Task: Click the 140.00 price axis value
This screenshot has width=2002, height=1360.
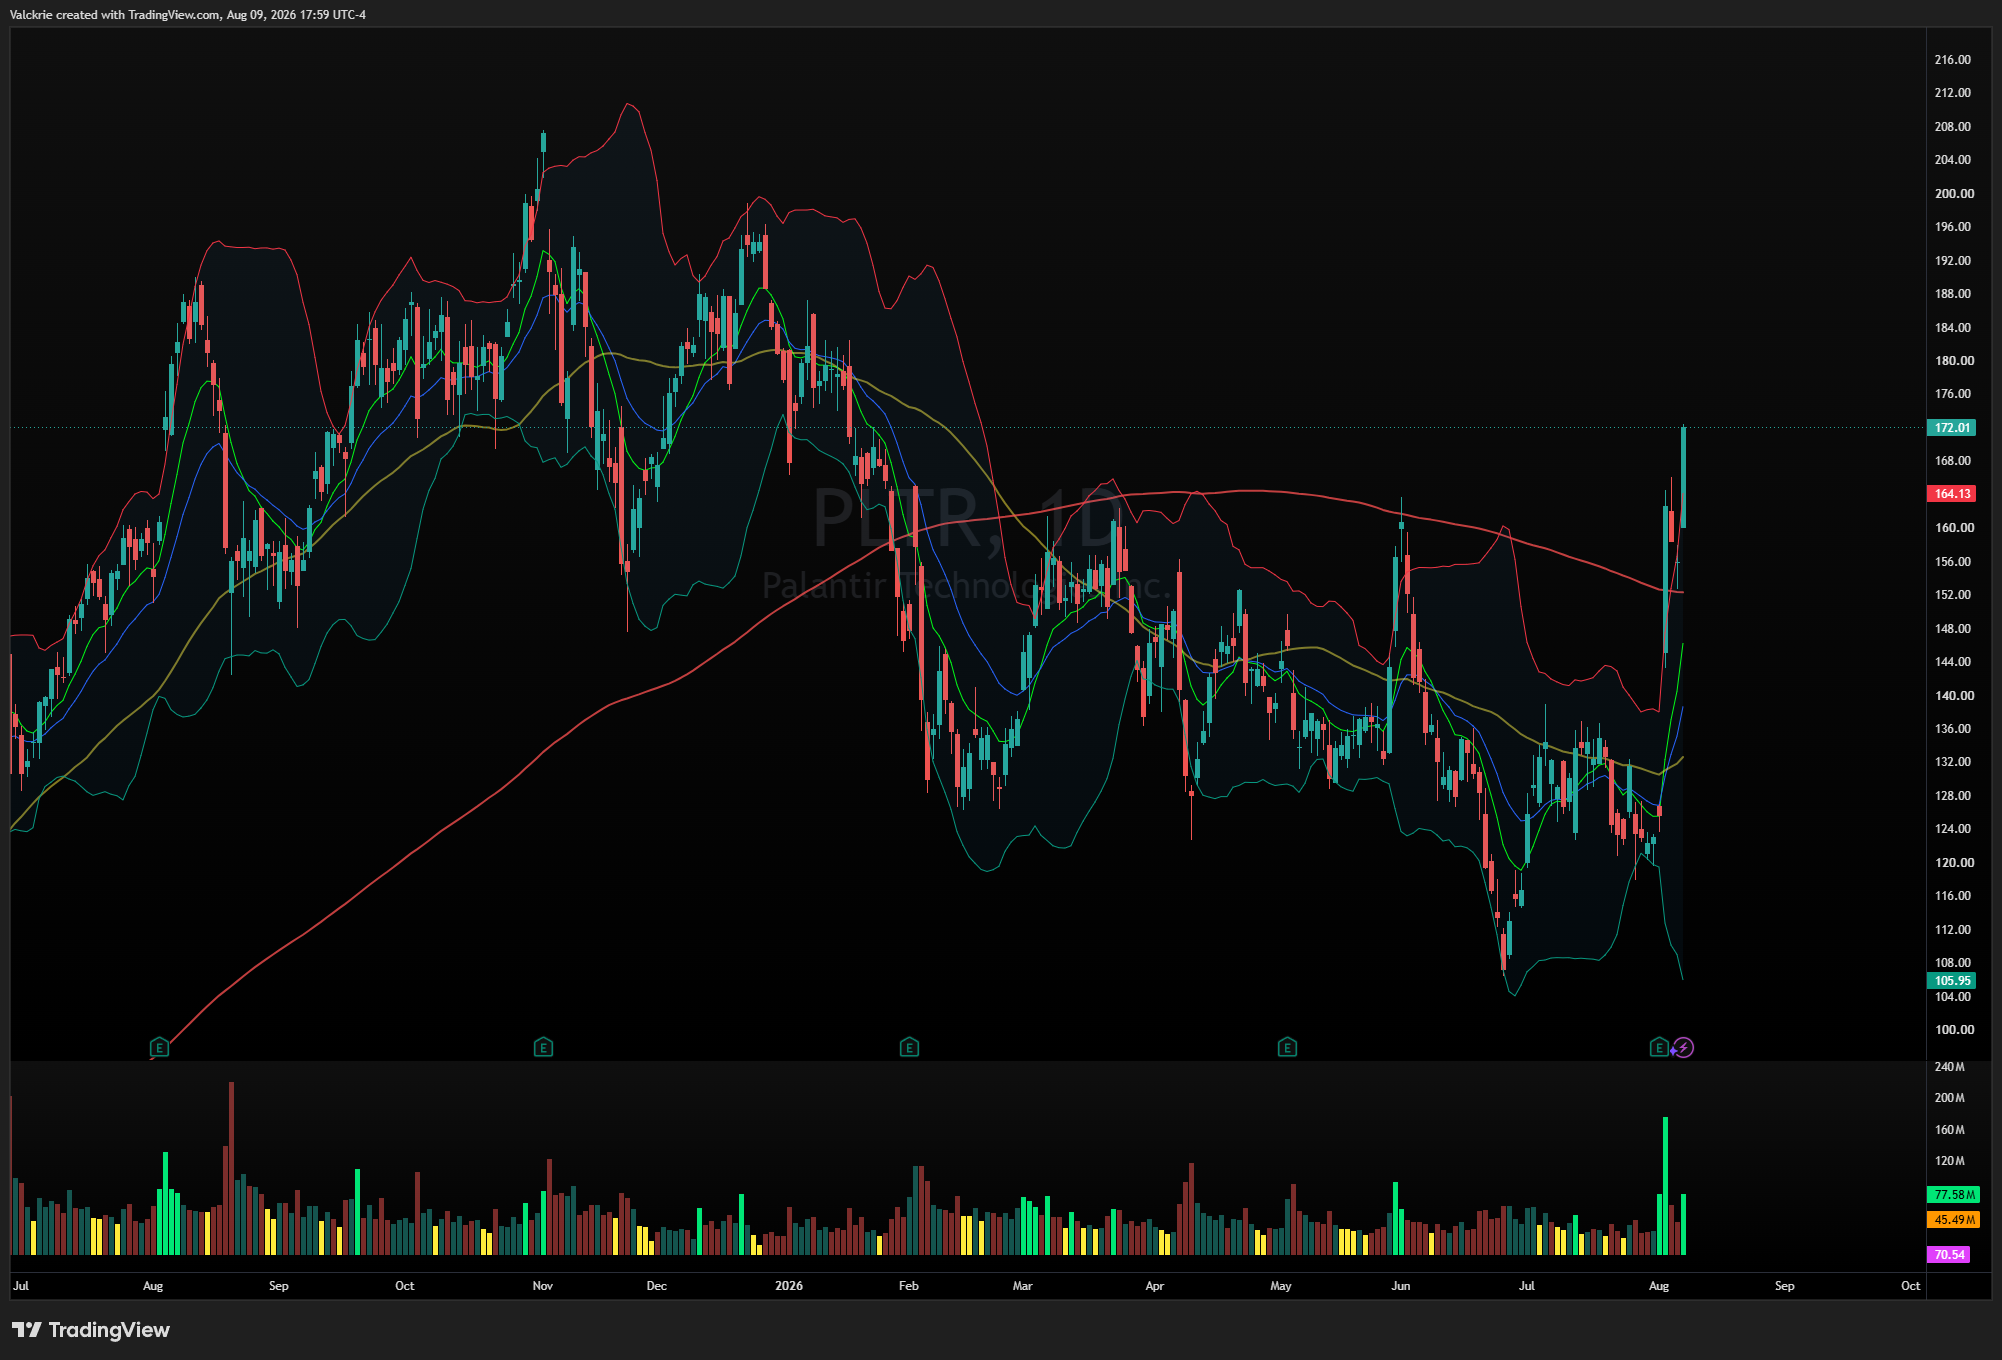Action: click(x=1952, y=696)
